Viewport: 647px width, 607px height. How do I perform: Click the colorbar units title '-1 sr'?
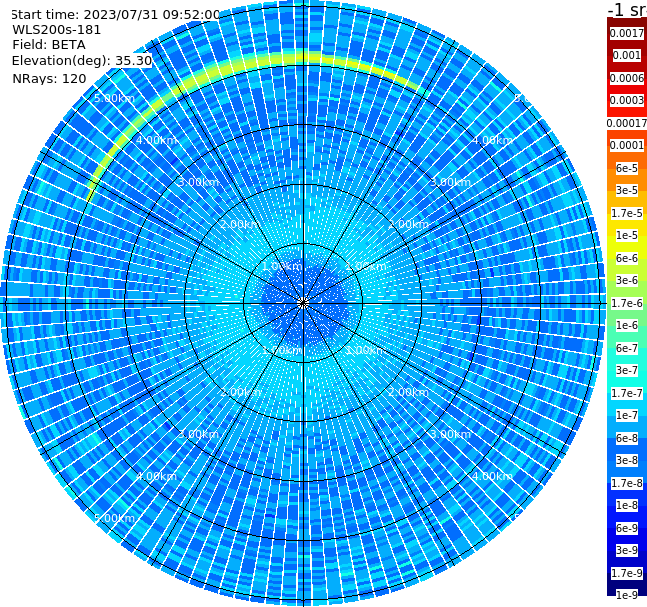(627, 10)
